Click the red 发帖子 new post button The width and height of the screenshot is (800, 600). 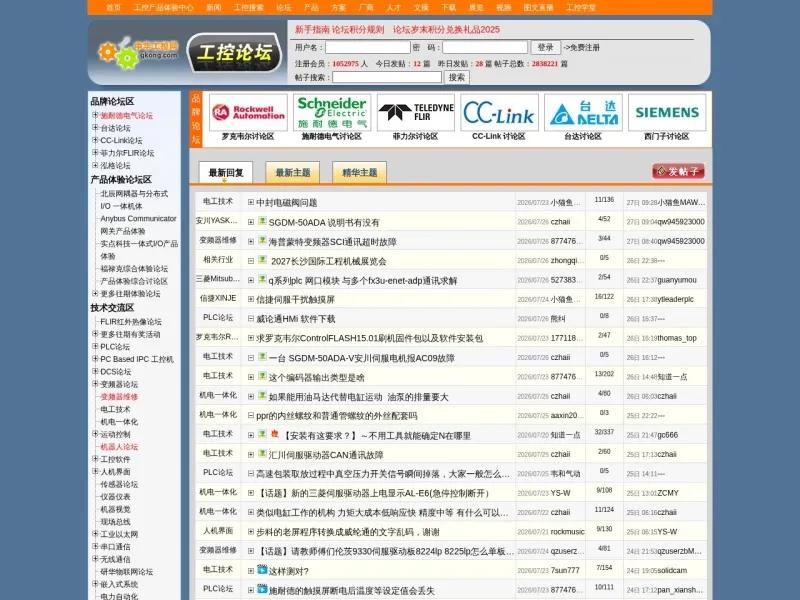pyautogui.click(x=678, y=171)
